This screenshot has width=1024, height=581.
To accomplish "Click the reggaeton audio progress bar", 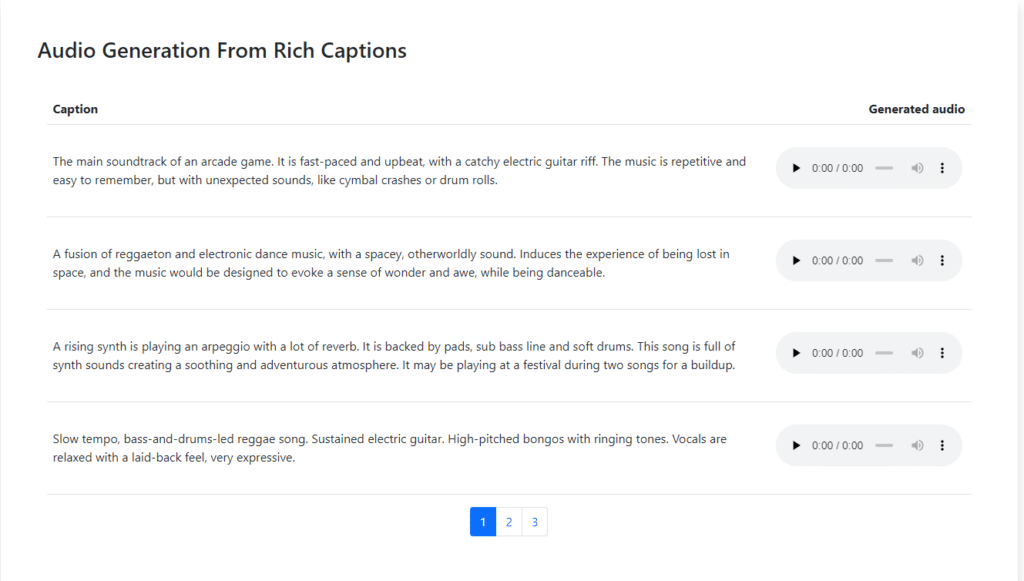I will point(884,260).
